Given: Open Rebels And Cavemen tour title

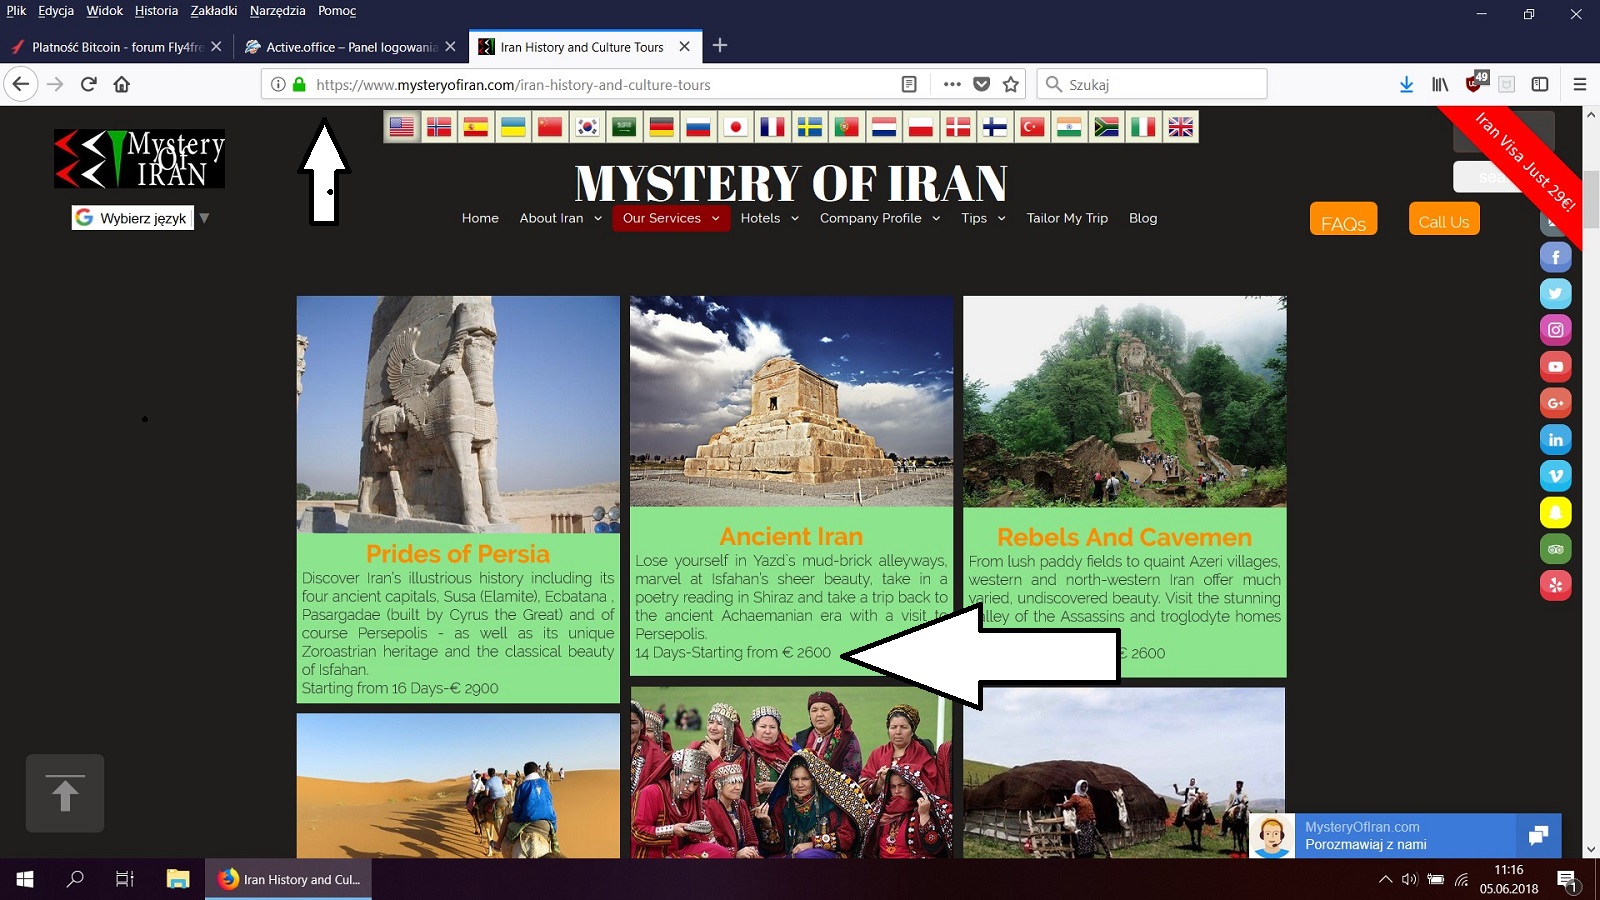Looking at the screenshot, I should (x=1124, y=537).
